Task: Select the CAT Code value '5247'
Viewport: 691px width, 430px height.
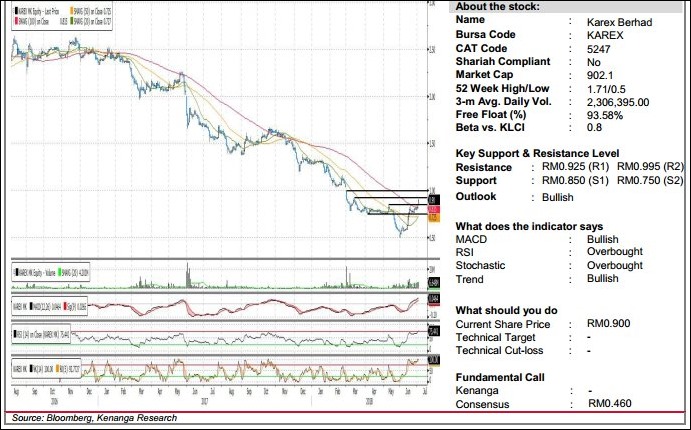Action: pos(598,49)
